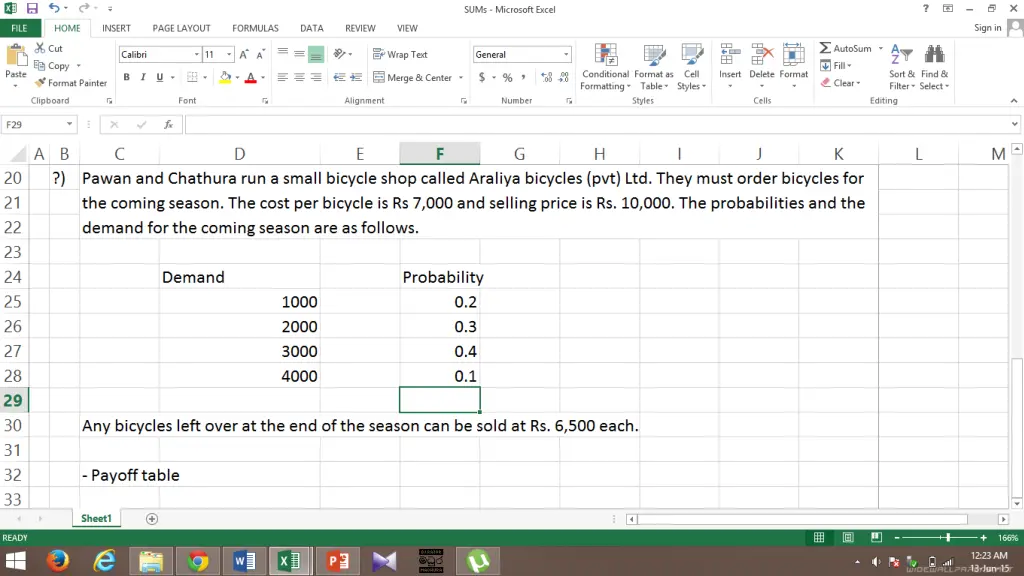Click the zoom slider handle

pyautogui.click(x=948, y=537)
